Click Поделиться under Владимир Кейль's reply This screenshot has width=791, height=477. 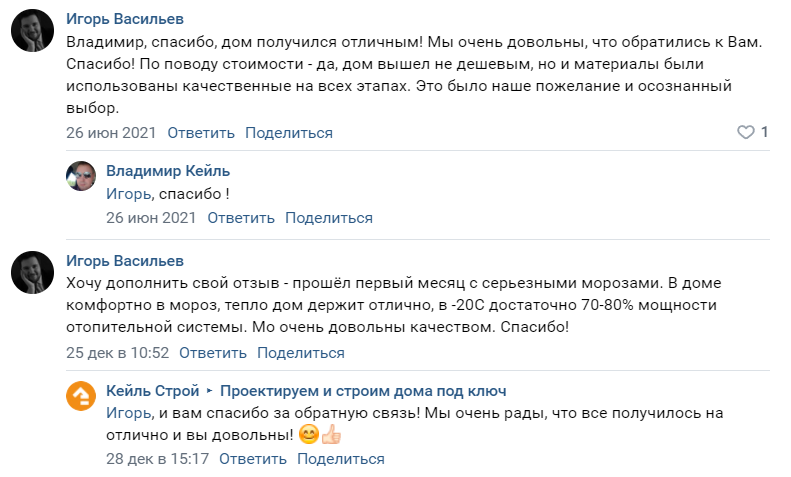[329, 218]
